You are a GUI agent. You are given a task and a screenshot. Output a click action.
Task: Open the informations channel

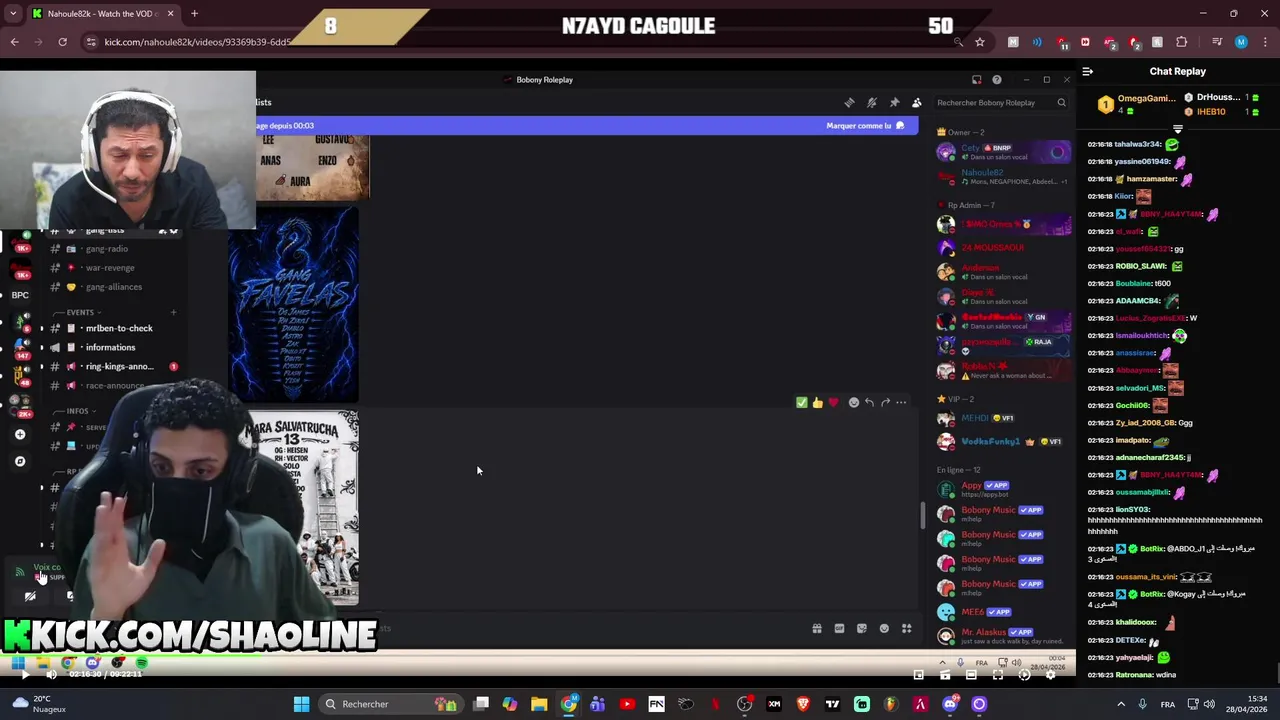tap(110, 347)
